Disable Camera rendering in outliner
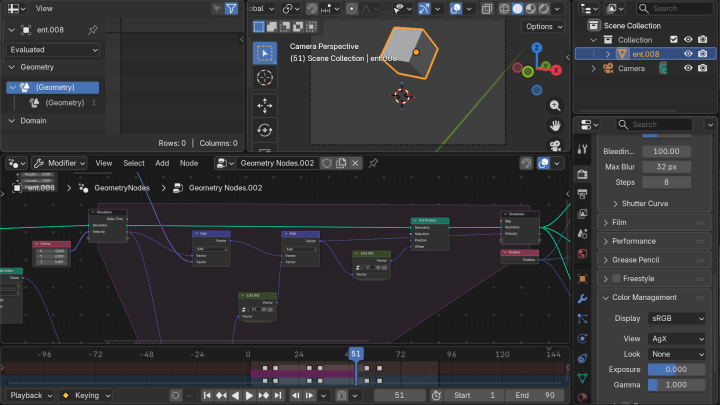 point(703,69)
